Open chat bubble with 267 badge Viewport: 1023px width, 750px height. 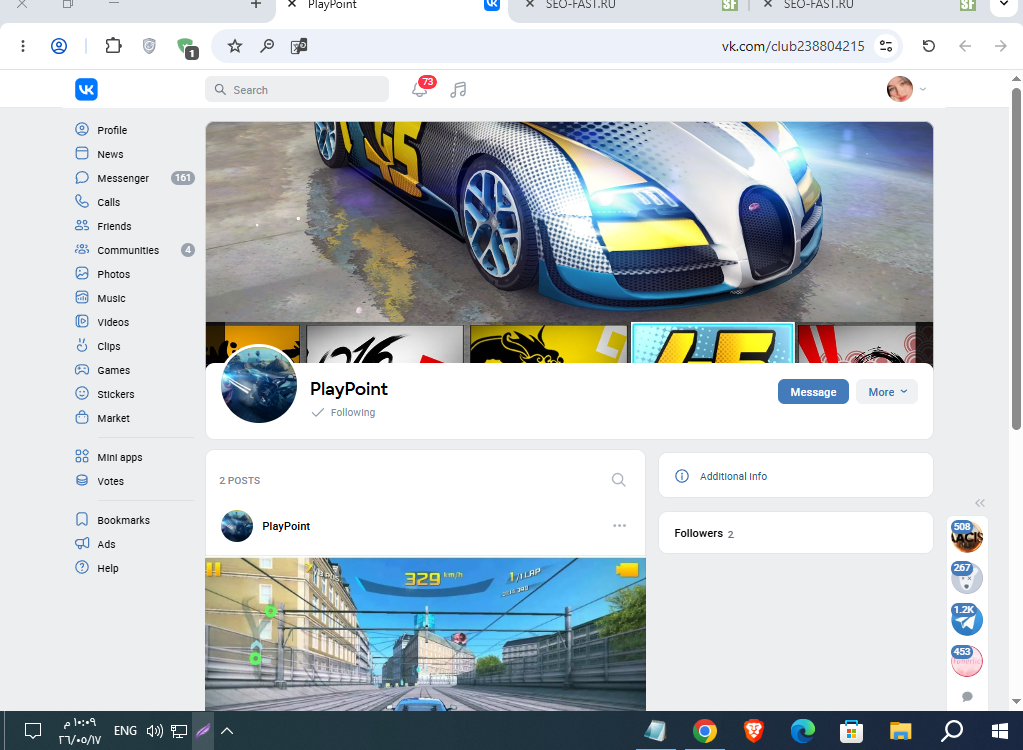[x=967, y=578]
